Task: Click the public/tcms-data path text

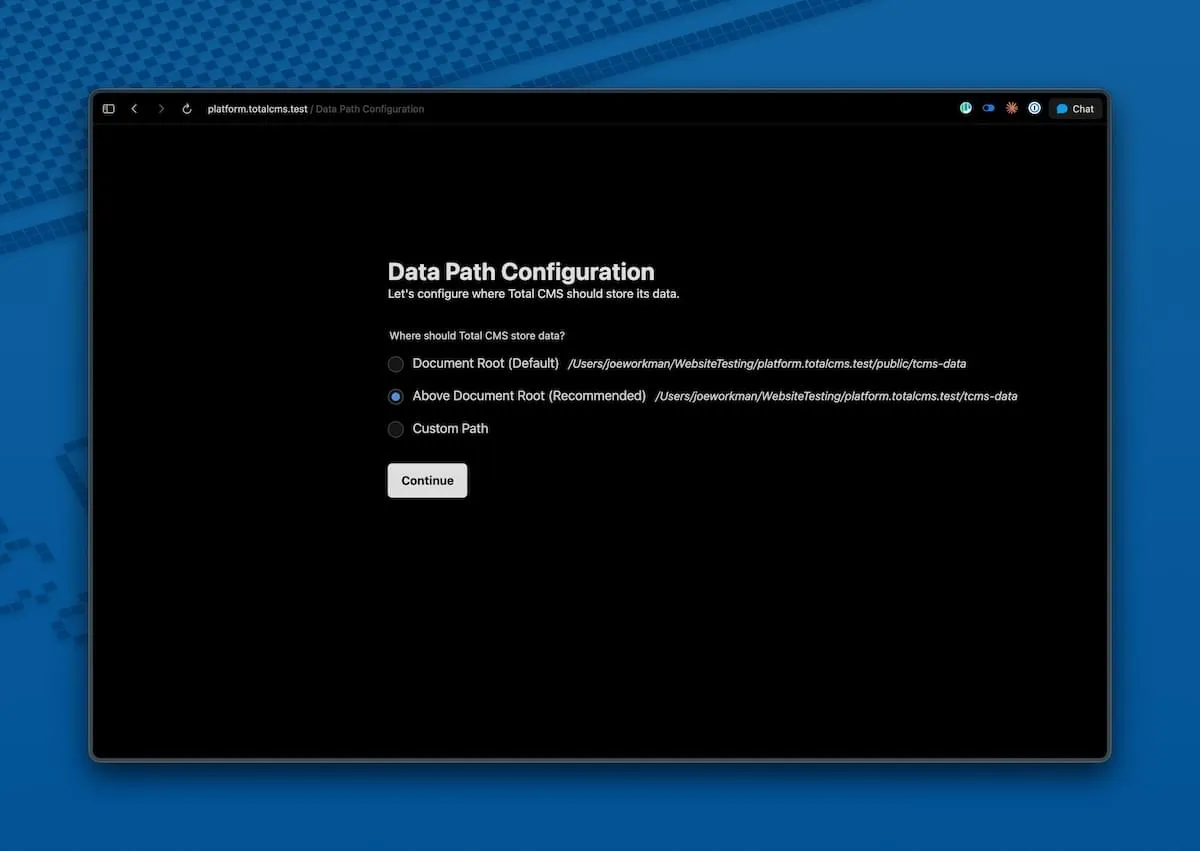Action: 767,364
